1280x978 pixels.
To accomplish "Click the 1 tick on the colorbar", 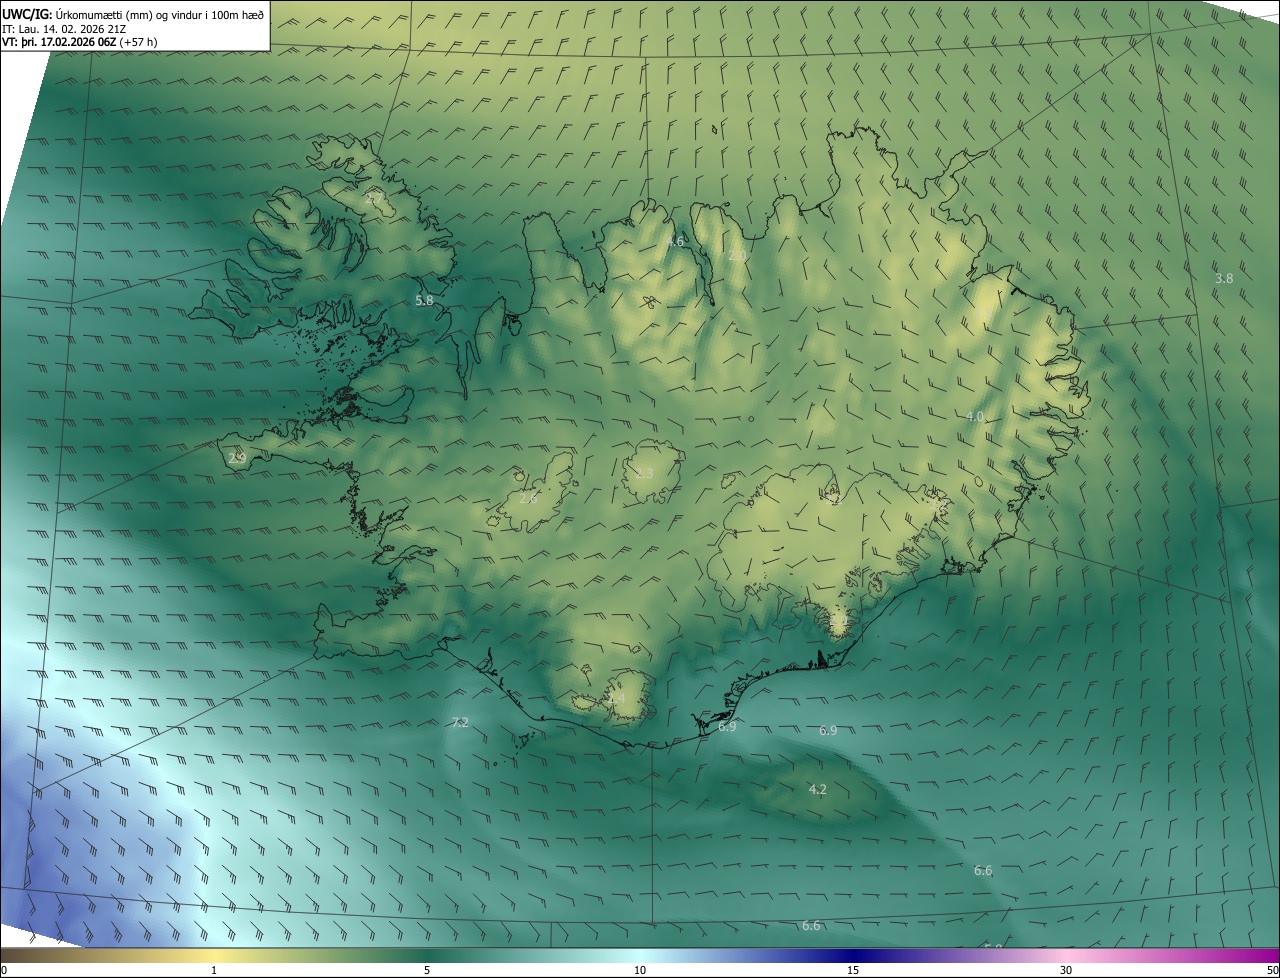I will tap(214, 971).
